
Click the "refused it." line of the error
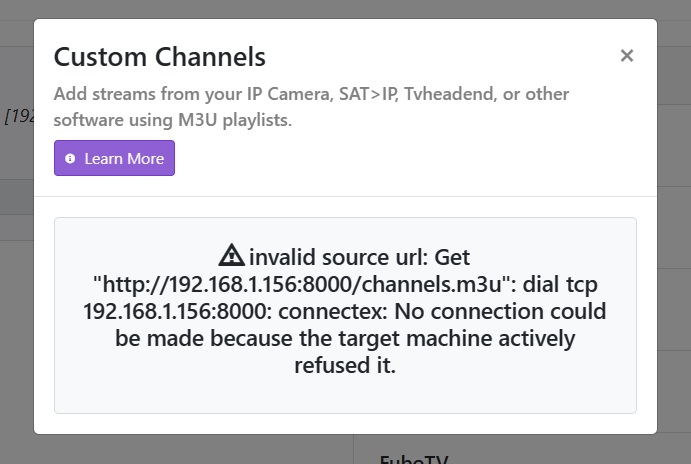pos(345,366)
